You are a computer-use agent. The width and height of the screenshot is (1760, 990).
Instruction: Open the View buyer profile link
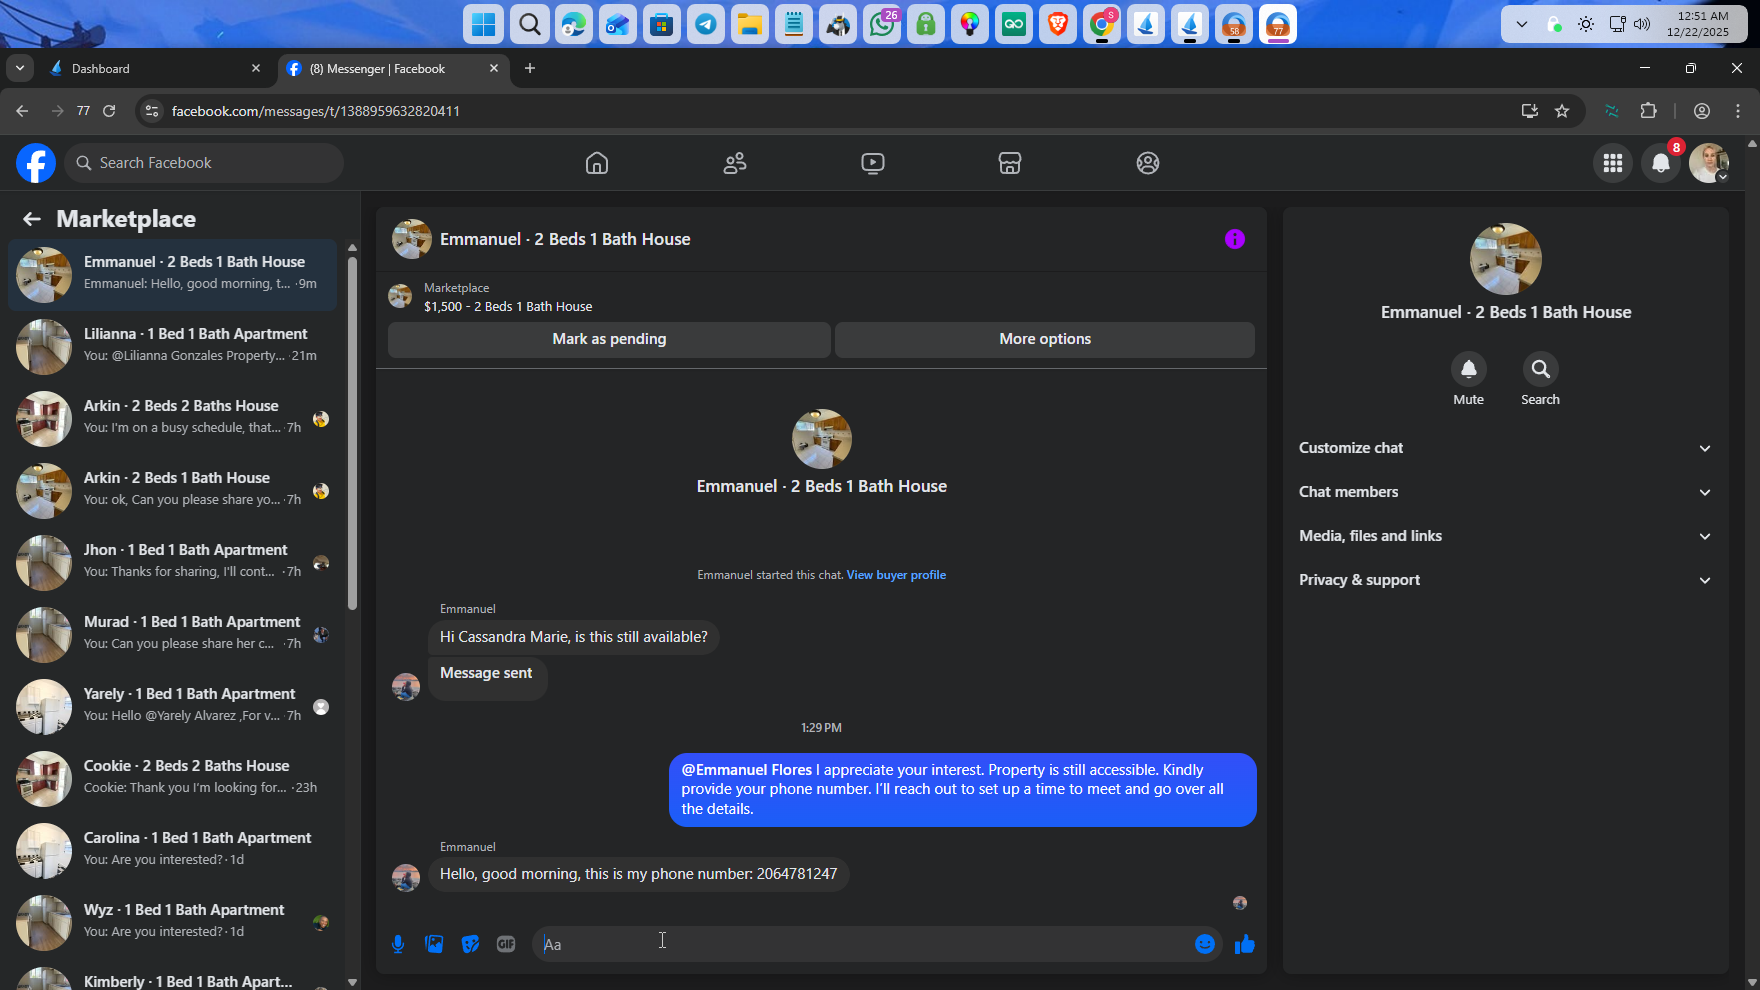point(896,575)
